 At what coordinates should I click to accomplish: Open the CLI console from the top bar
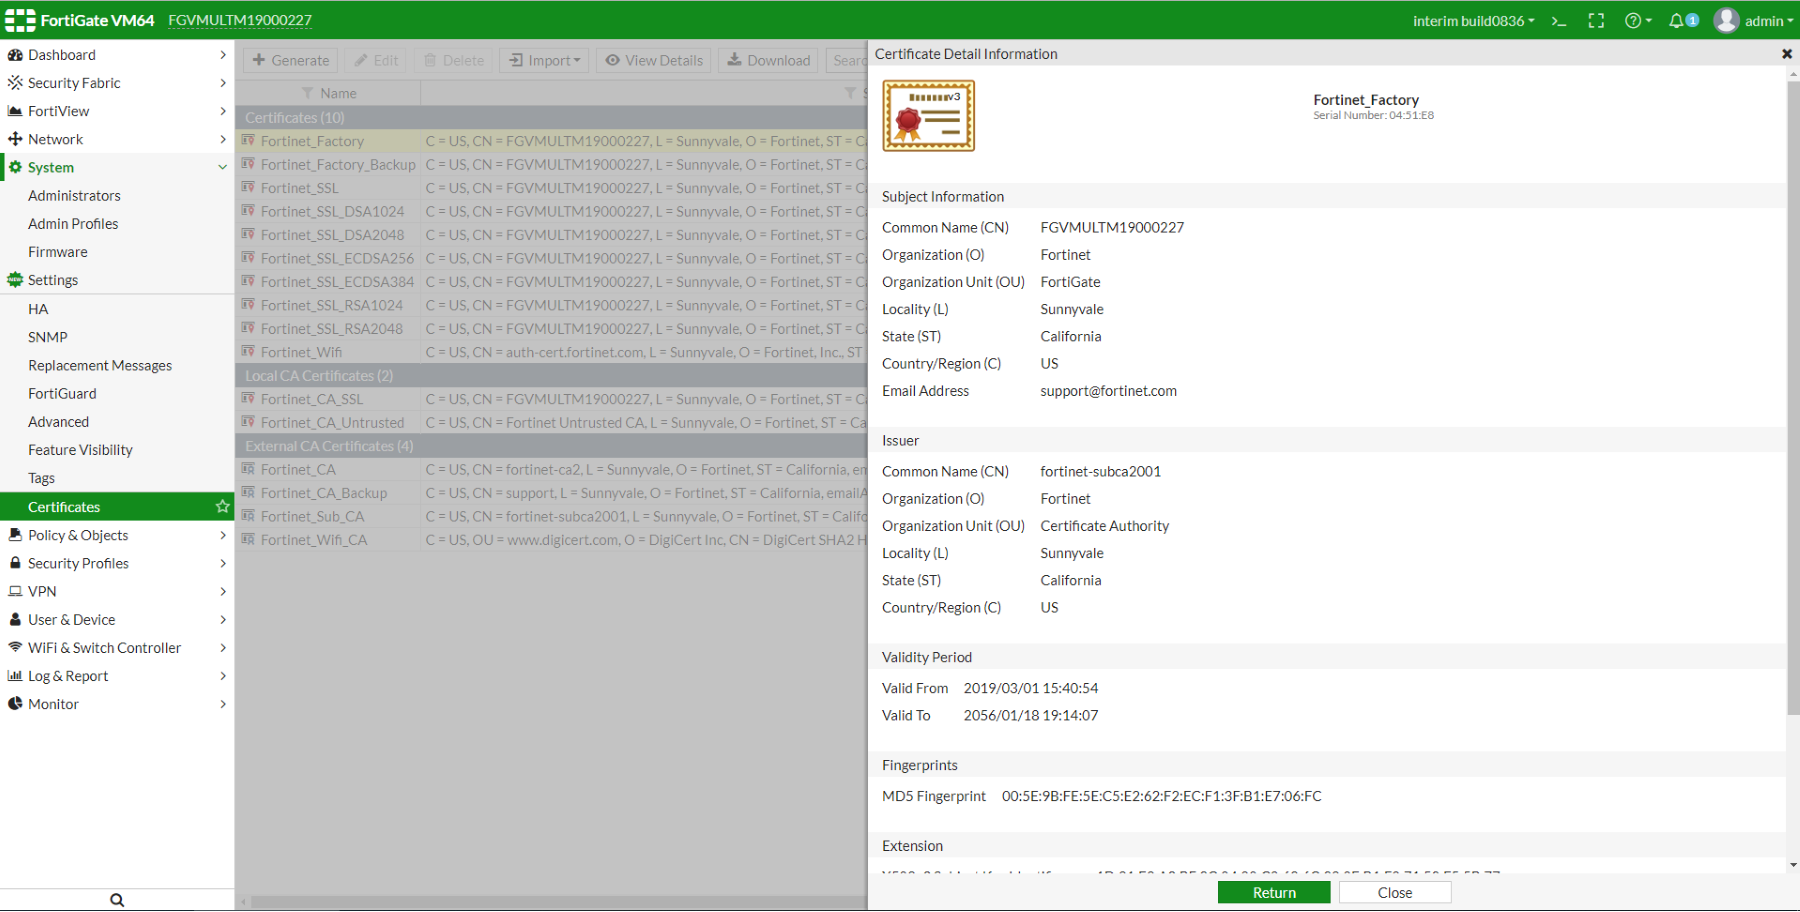[x=1559, y=19]
